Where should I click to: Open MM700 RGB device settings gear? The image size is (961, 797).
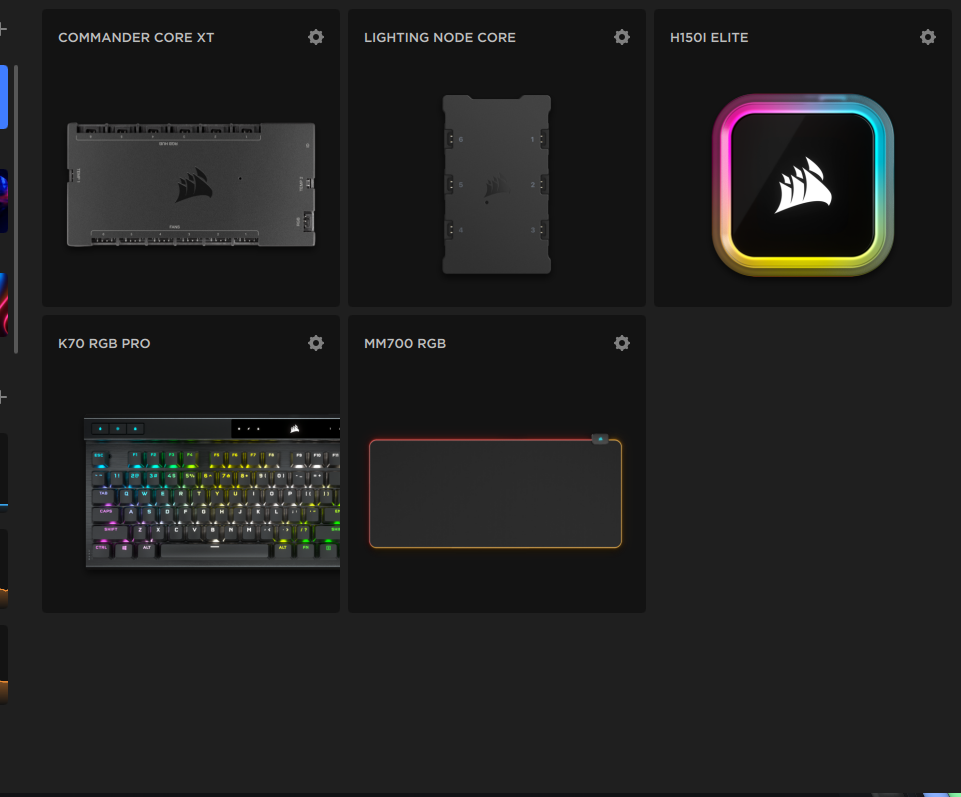pos(622,343)
